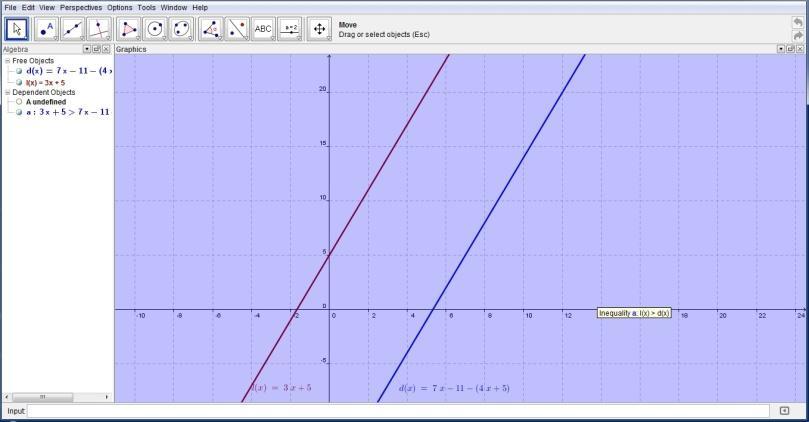Screen dimensions: 809x422
Task: Select d(x) = 7x − 11 row in Algebra
Action: click(x=69, y=71)
